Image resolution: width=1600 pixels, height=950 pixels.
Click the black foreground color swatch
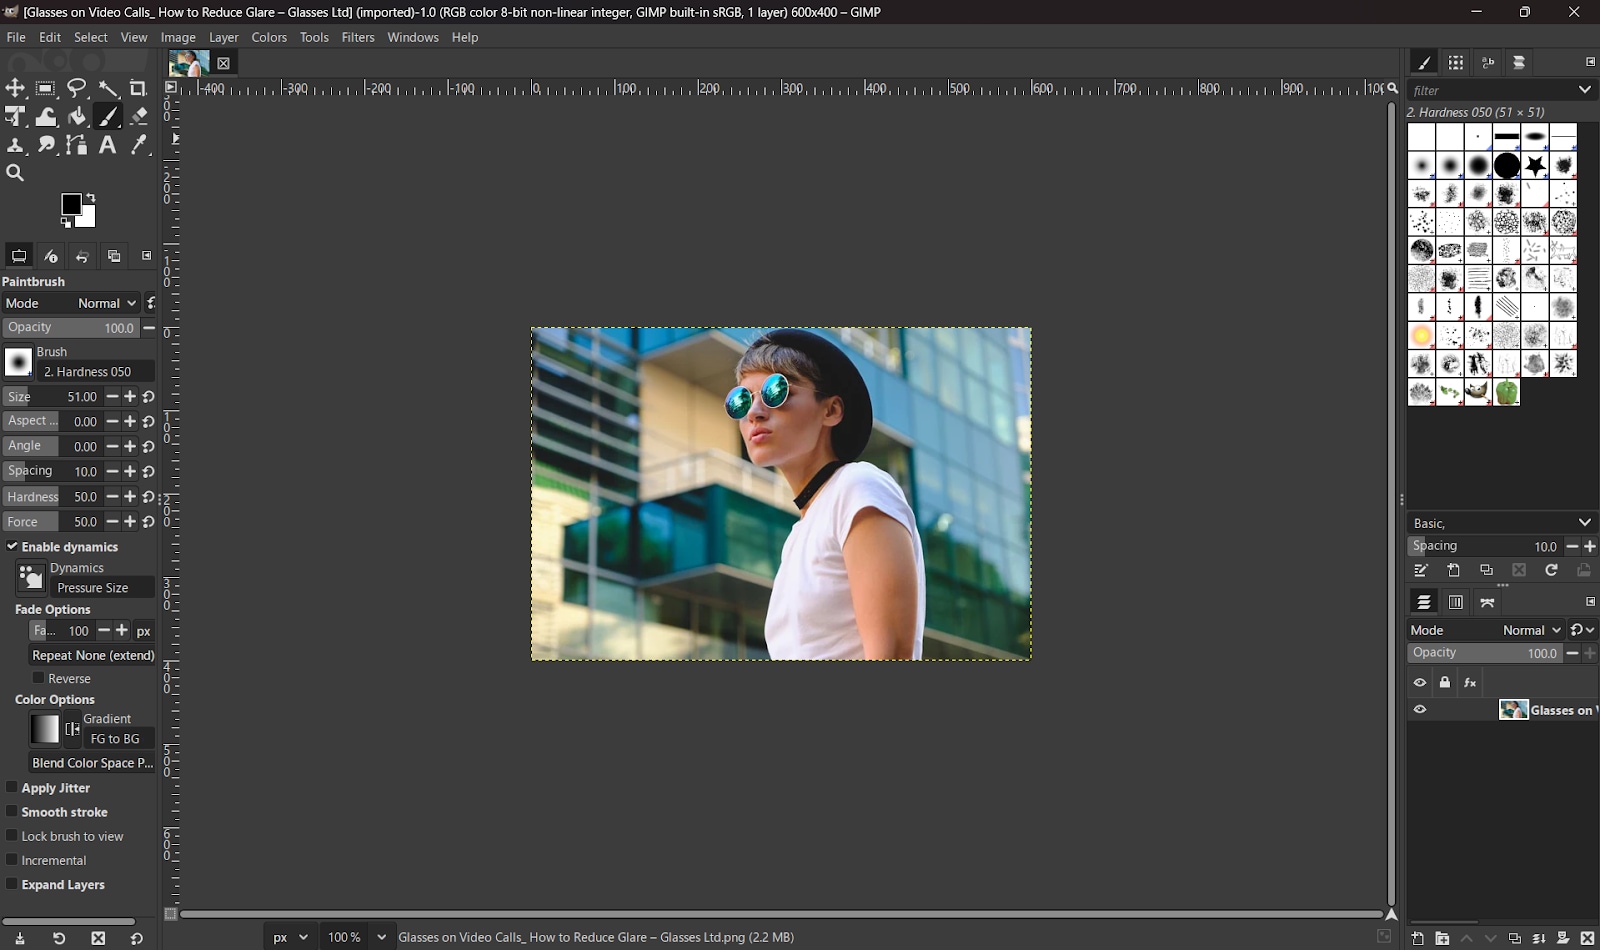(70, 204)
